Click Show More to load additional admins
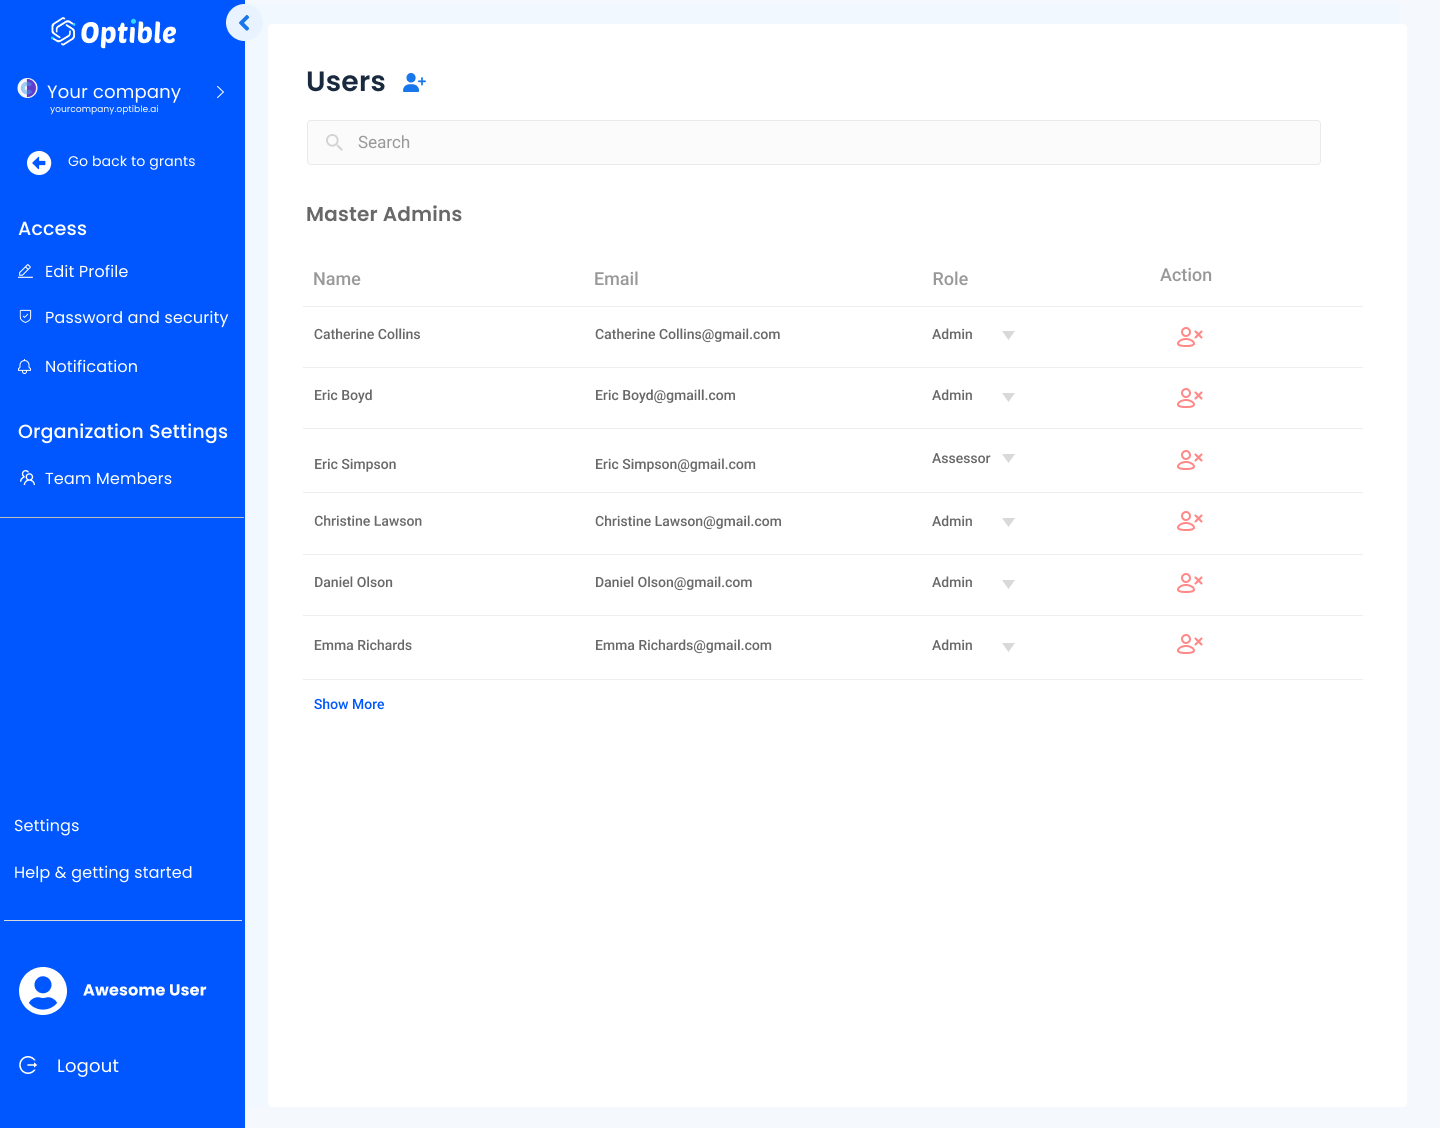The height and width of the screenshot is (1128, 1440). (x=348, y=704)
